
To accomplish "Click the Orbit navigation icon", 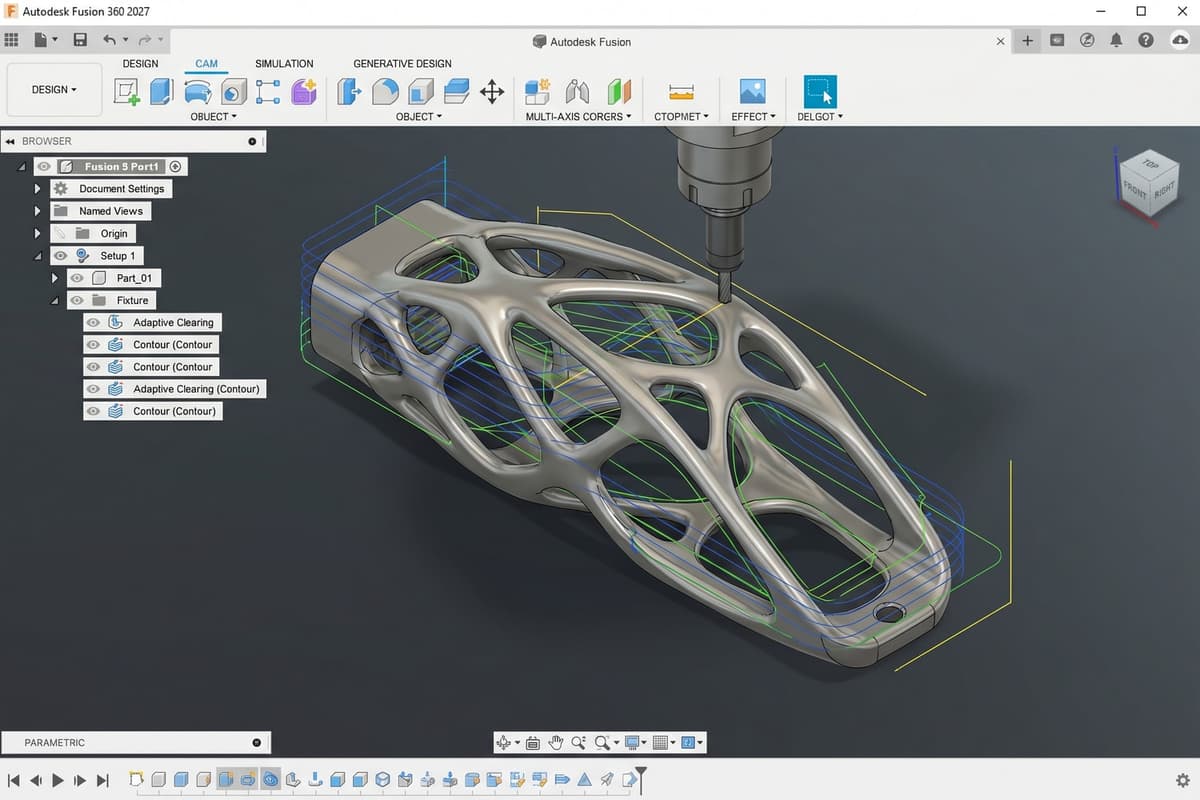I will click(x=504, y=742).
